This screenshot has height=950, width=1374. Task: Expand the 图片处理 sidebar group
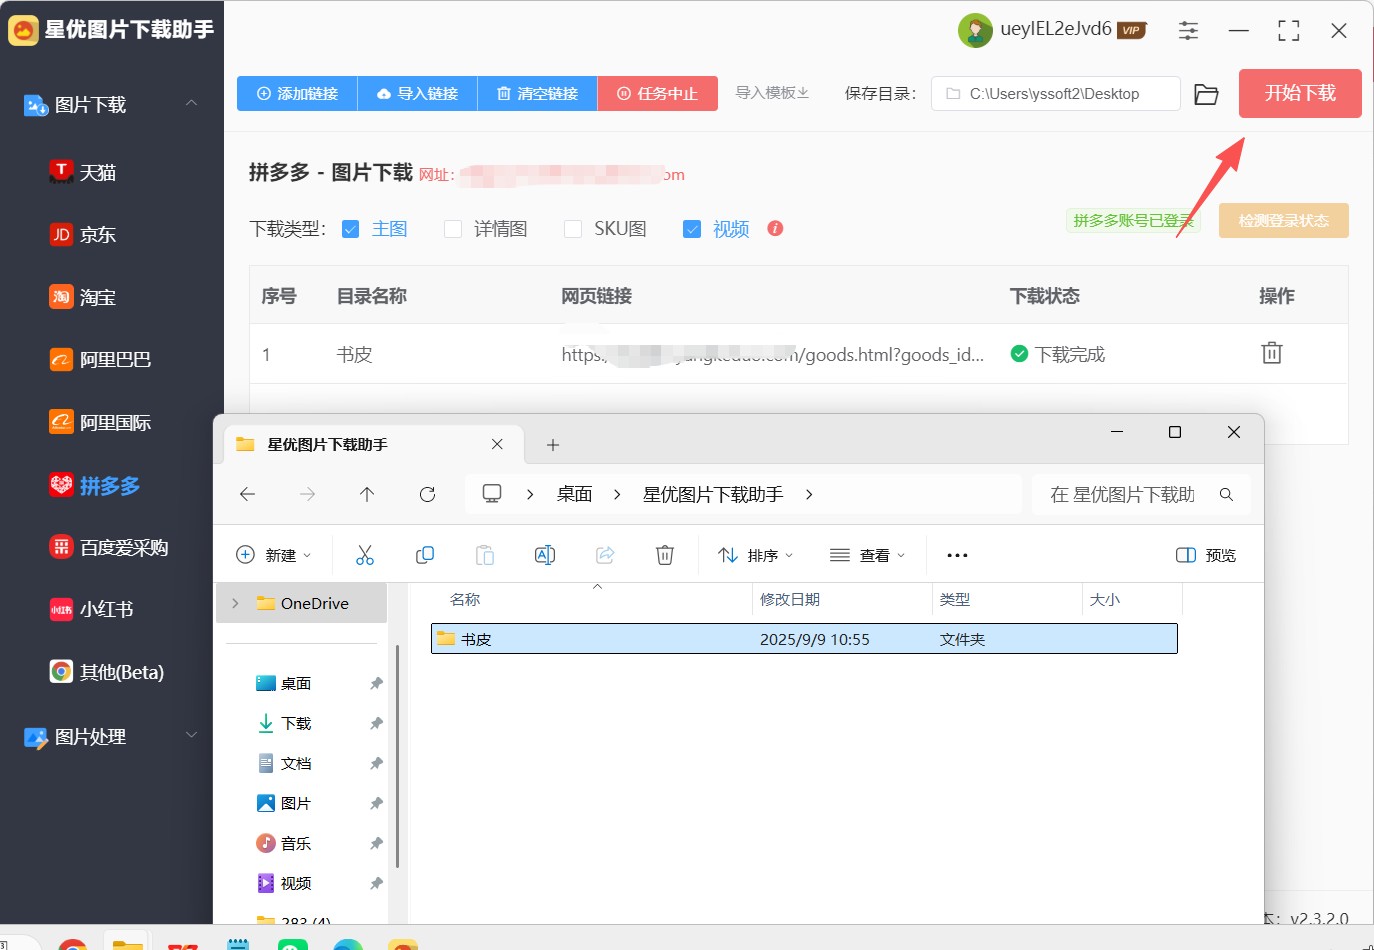(x=191, y=735)
